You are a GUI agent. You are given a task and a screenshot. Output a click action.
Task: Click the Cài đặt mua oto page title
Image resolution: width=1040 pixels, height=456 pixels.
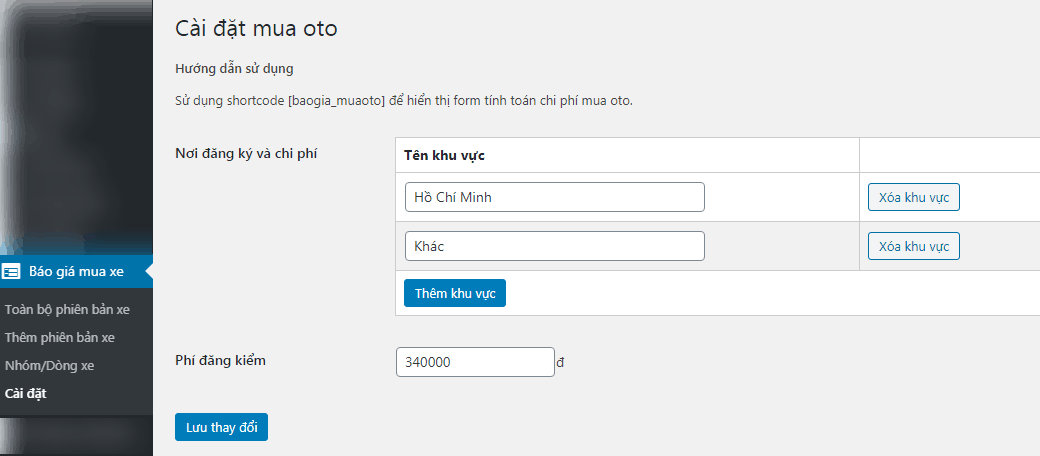(x=256, y=29)
